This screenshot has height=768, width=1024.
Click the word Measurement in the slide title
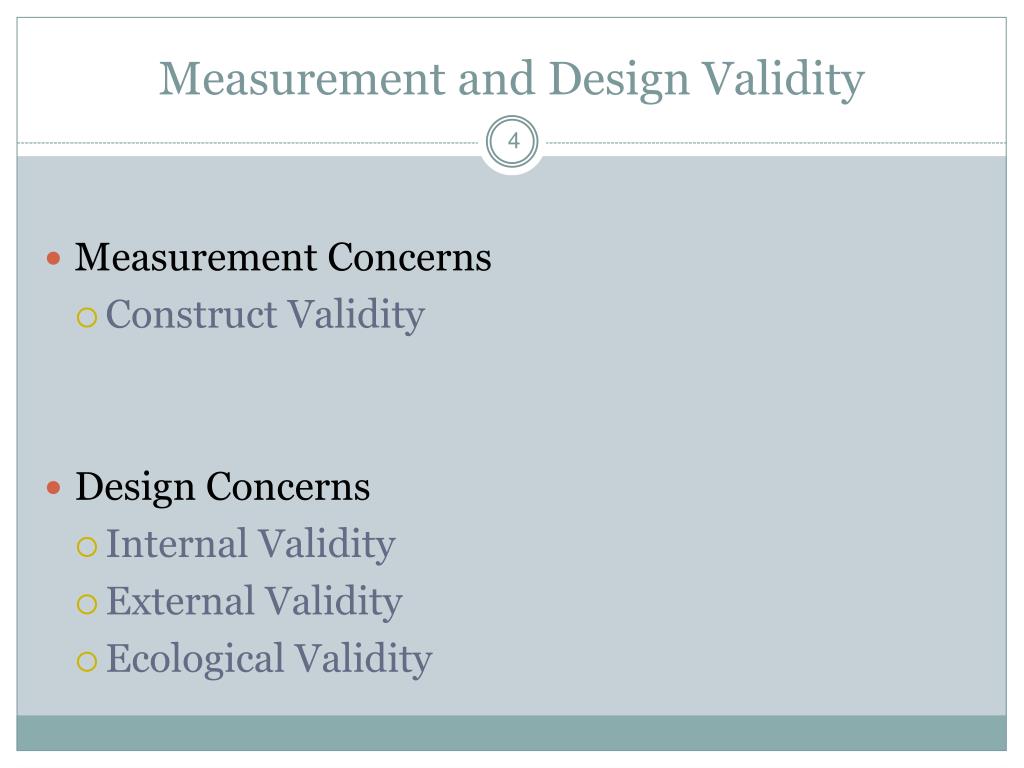pyautogui.click(x=302, y=78)
